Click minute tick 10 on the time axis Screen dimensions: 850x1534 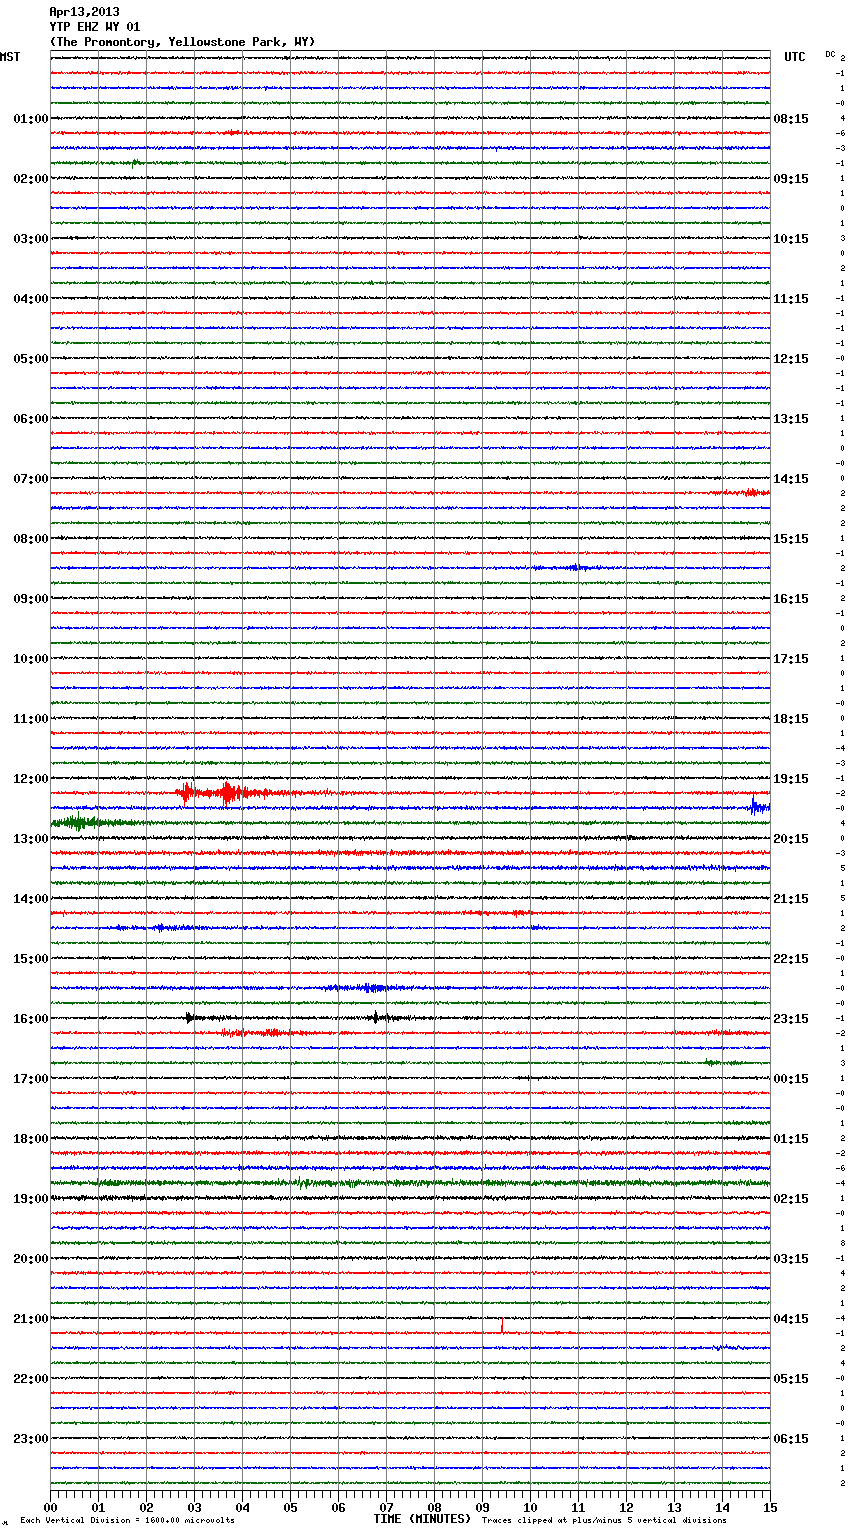(x=530, y=1507)
